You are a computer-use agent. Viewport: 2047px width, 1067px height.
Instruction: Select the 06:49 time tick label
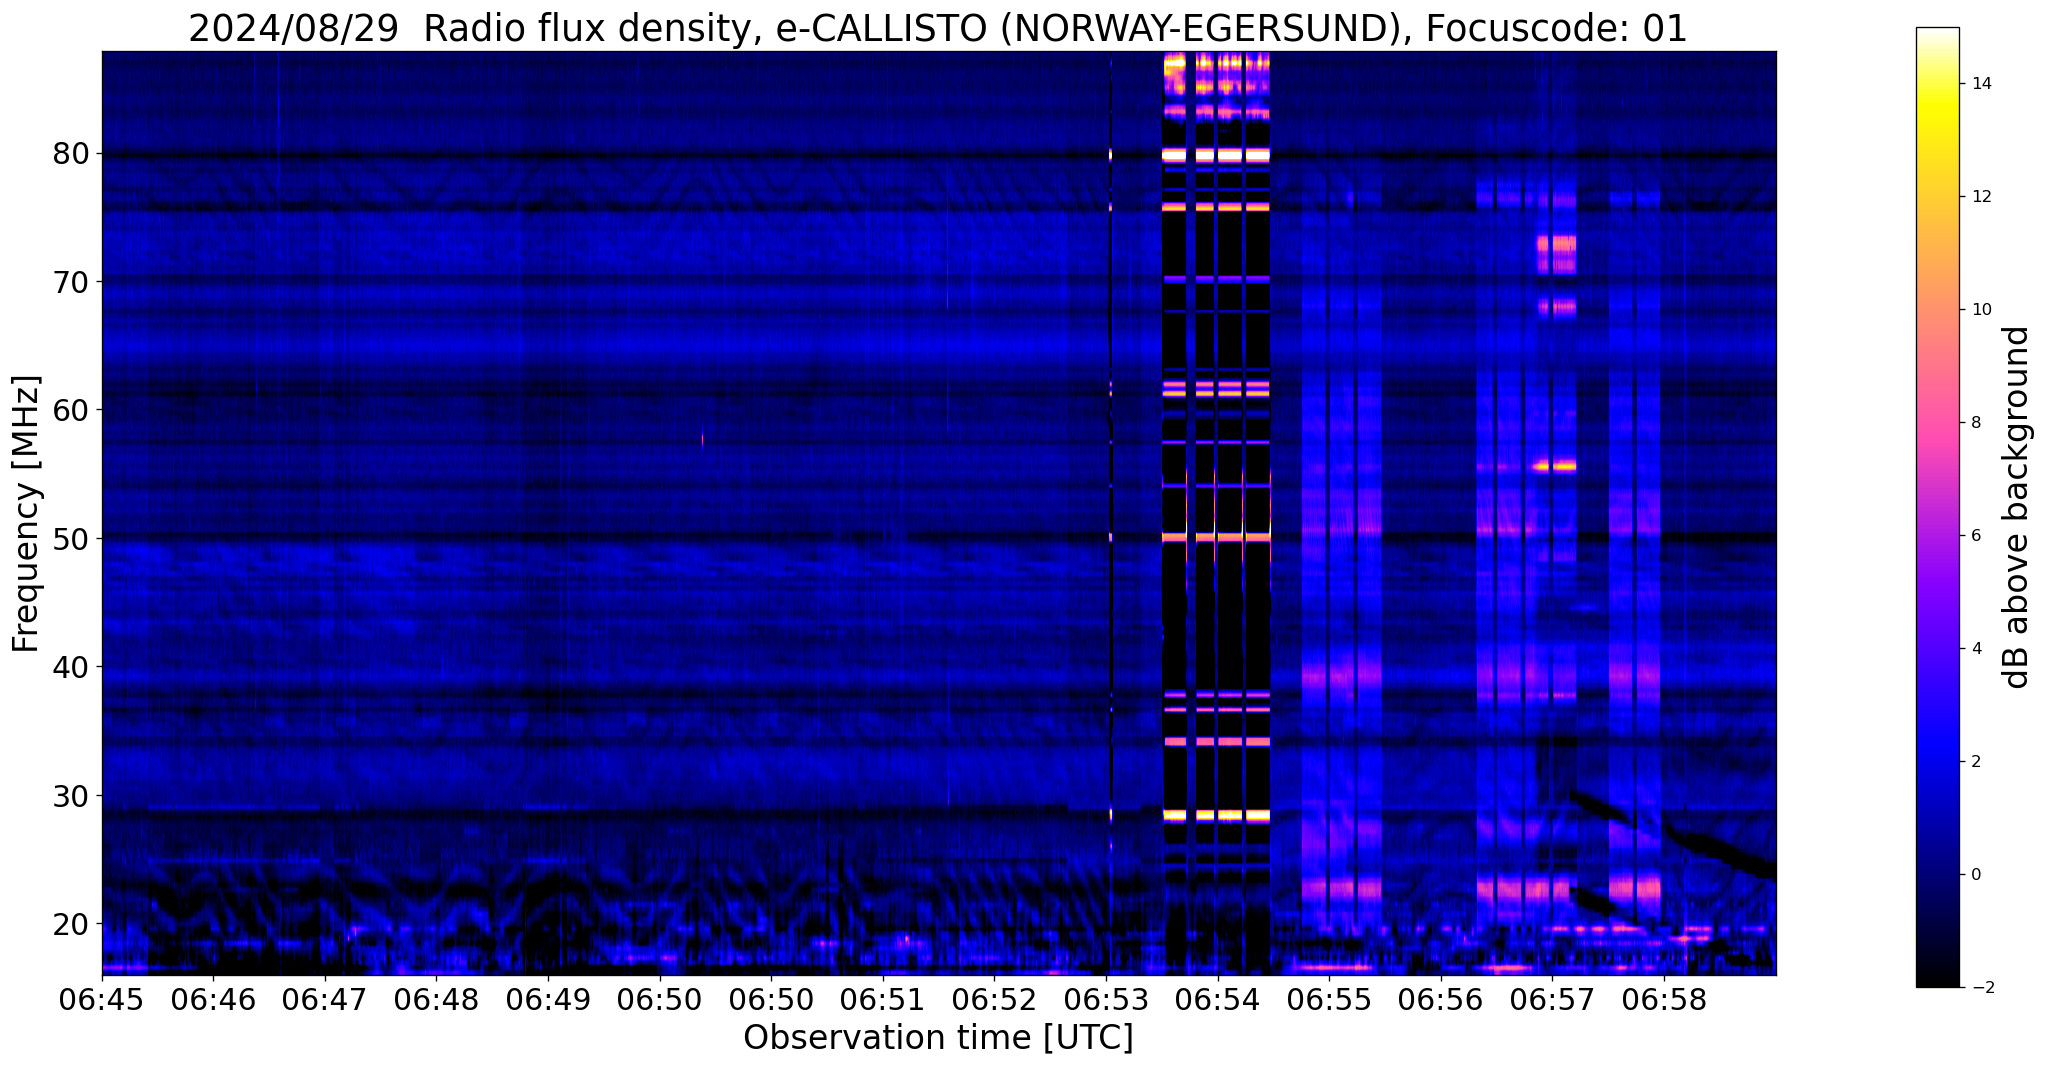pyautogui.click(x=548, y=999)
